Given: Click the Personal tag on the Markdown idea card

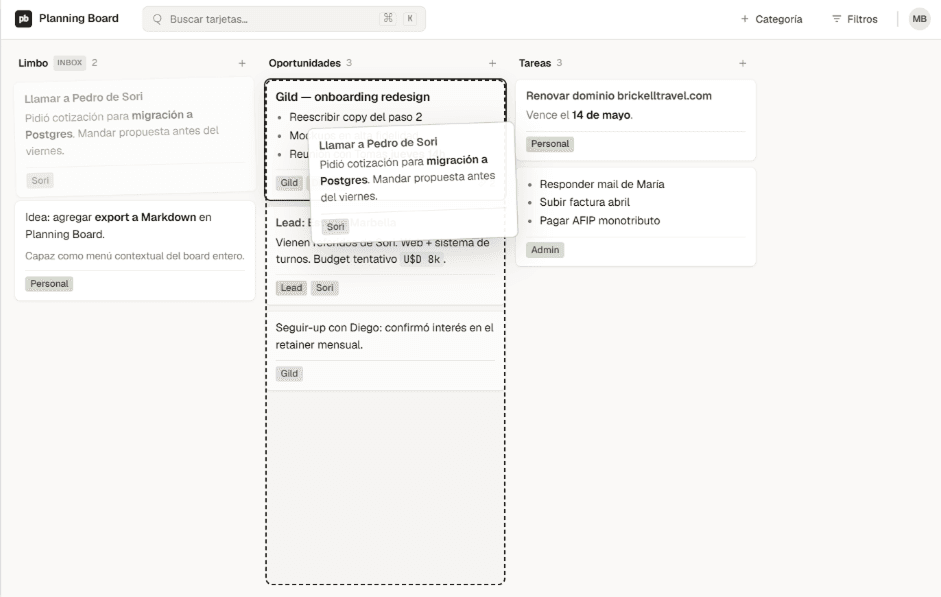Looking at the screenshot, I should point(49,284).
